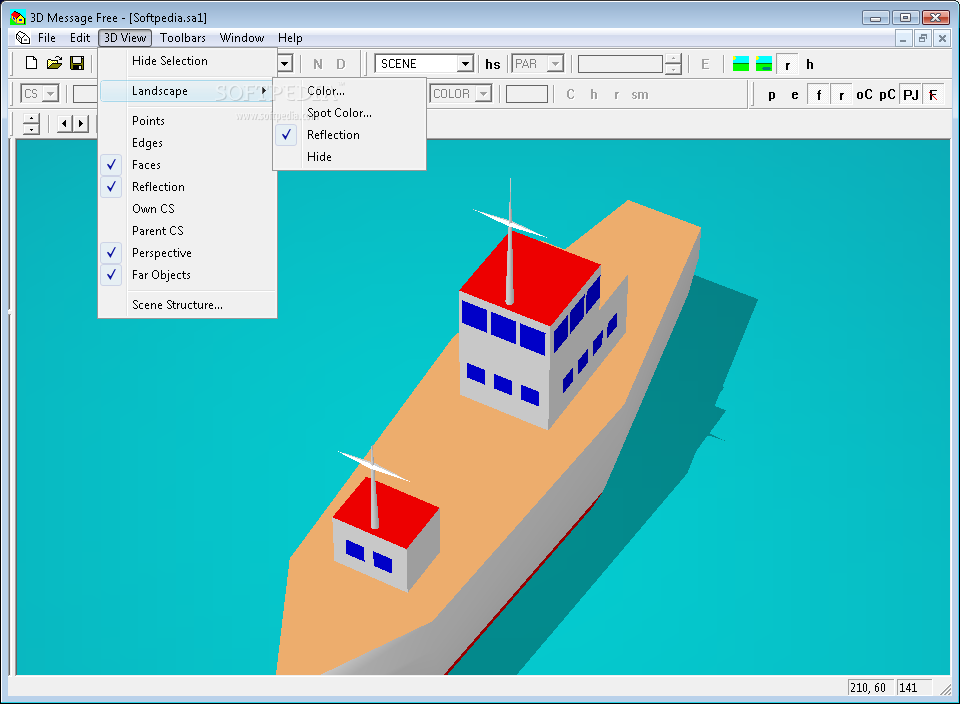Image resolution: width=960 pixels, height=704 pixels.
Task: Open the PAR dropdown
Action: (x=555, y=64)
